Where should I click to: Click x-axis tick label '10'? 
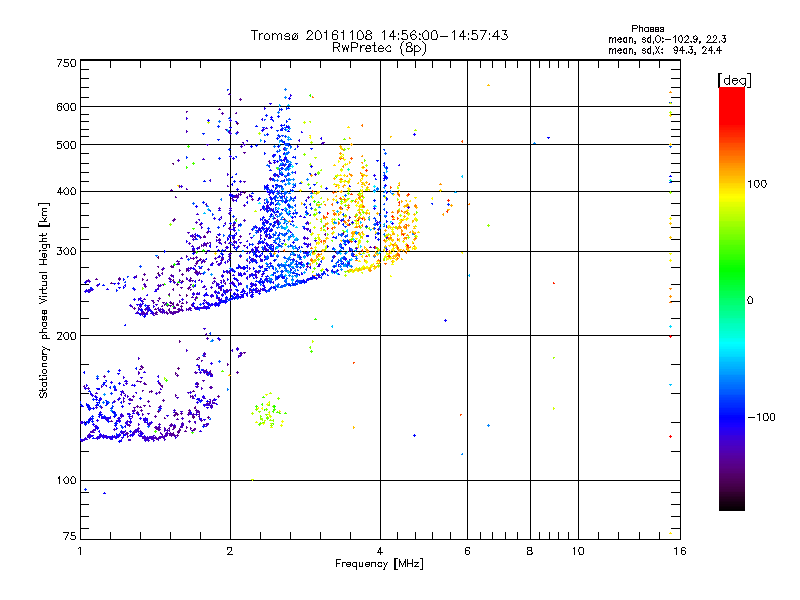[578, 551]
